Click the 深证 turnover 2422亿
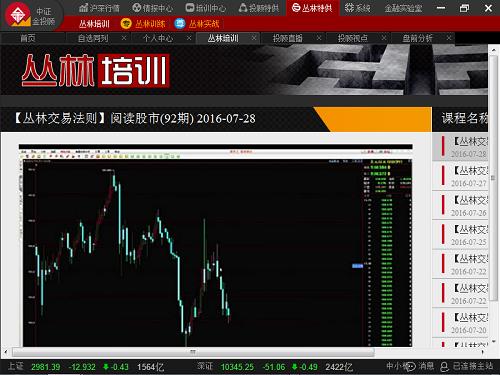The image size is (500, 375). tap(339, 367)
